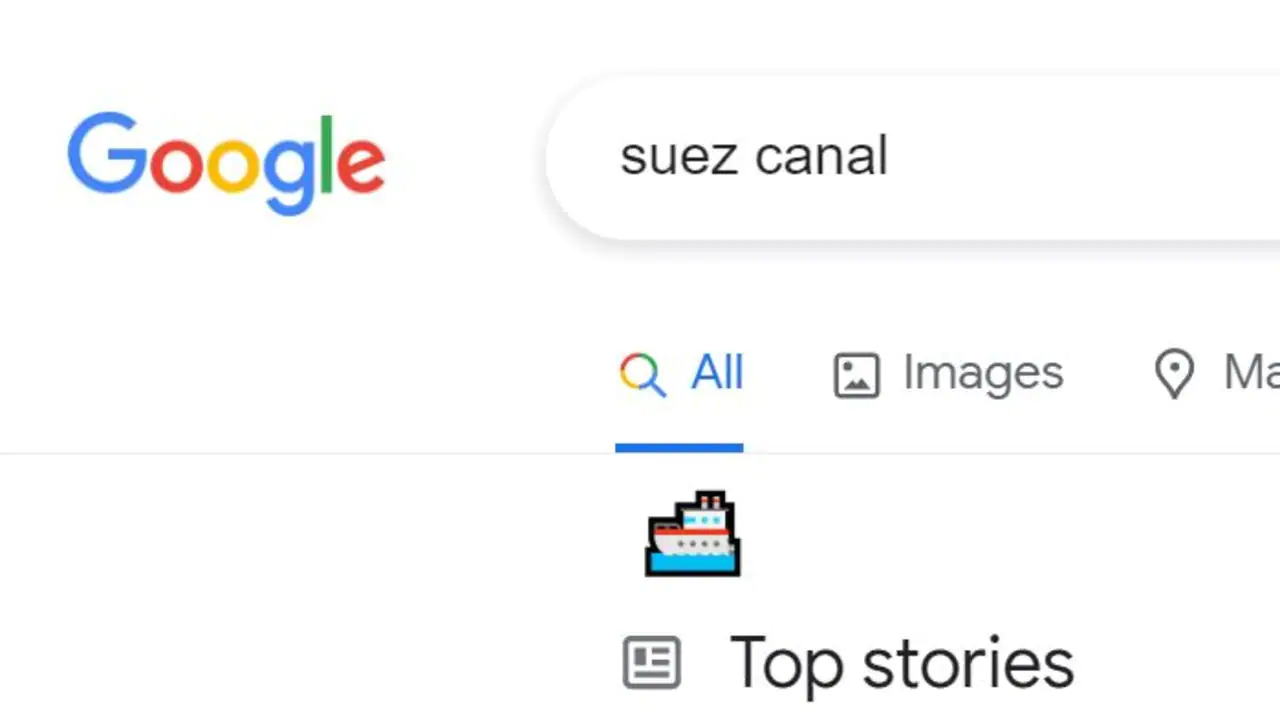Click the ship emoji illustration
Screen dimensions: 1280x720
pos(693,533)
